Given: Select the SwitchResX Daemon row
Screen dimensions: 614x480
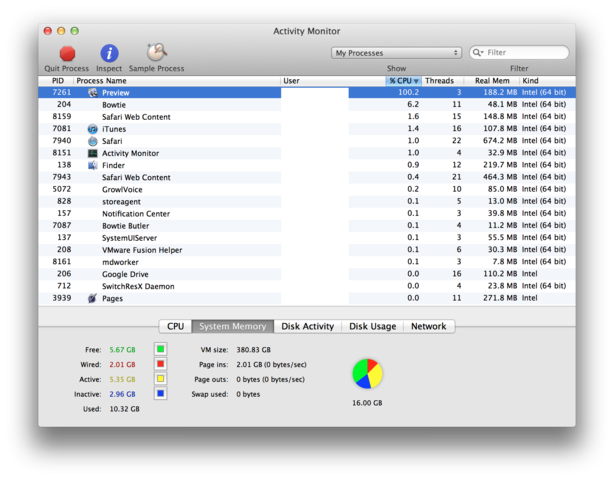Looking at the screenshot, I should (x=307, y=286).
